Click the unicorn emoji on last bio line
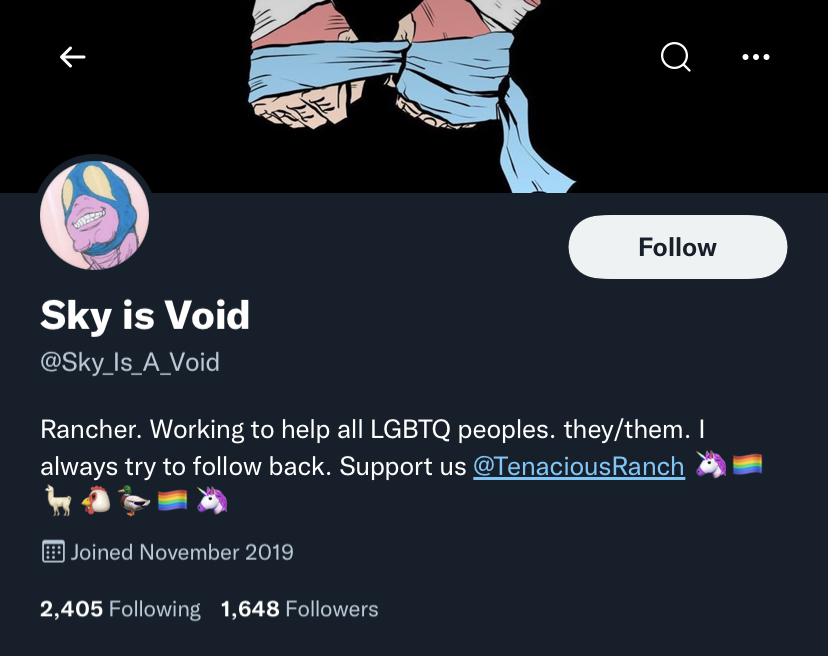This screenshot has width=828, height=656. [x=211, y=500]
